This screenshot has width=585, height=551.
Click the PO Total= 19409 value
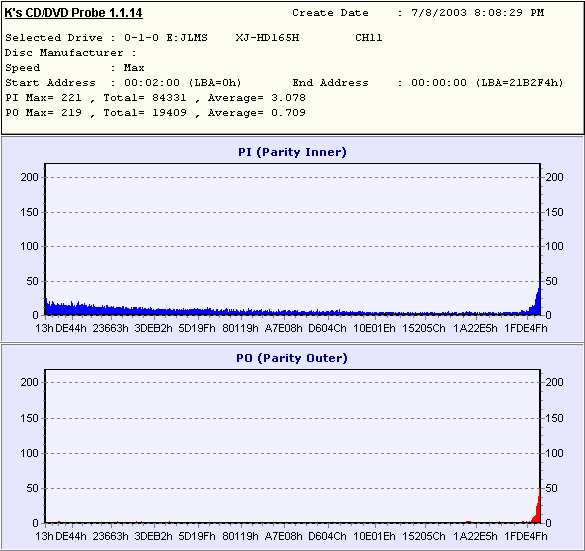145,113
